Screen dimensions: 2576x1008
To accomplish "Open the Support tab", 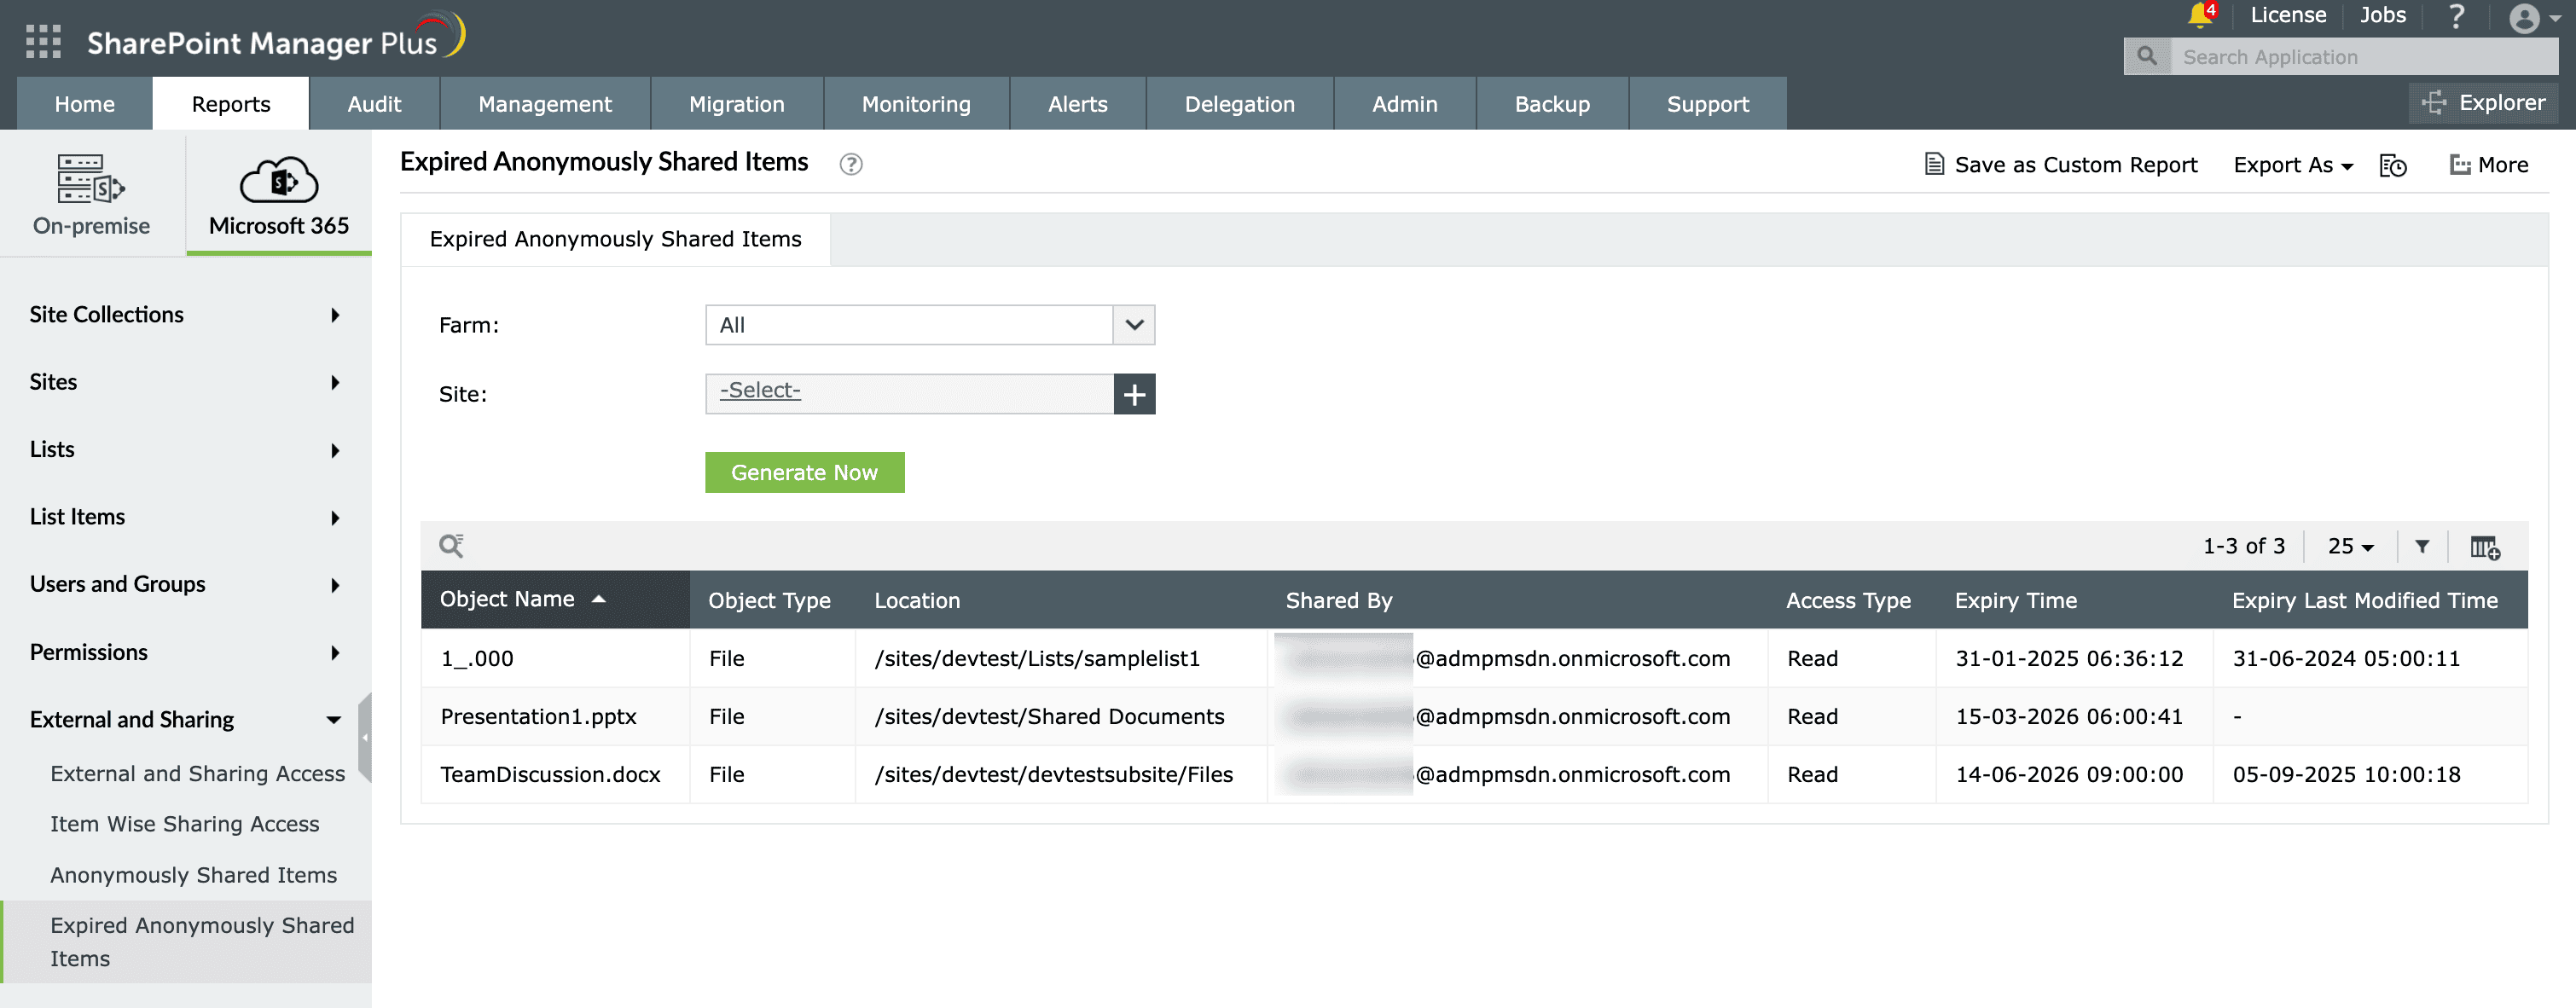I will pyautogui.click(x=1708, y=104).
